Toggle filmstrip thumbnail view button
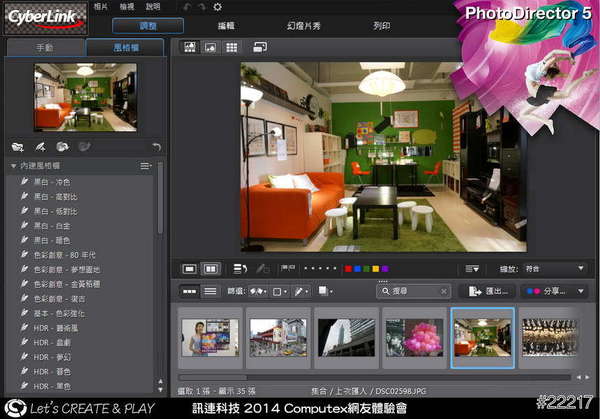 point(189,291)
